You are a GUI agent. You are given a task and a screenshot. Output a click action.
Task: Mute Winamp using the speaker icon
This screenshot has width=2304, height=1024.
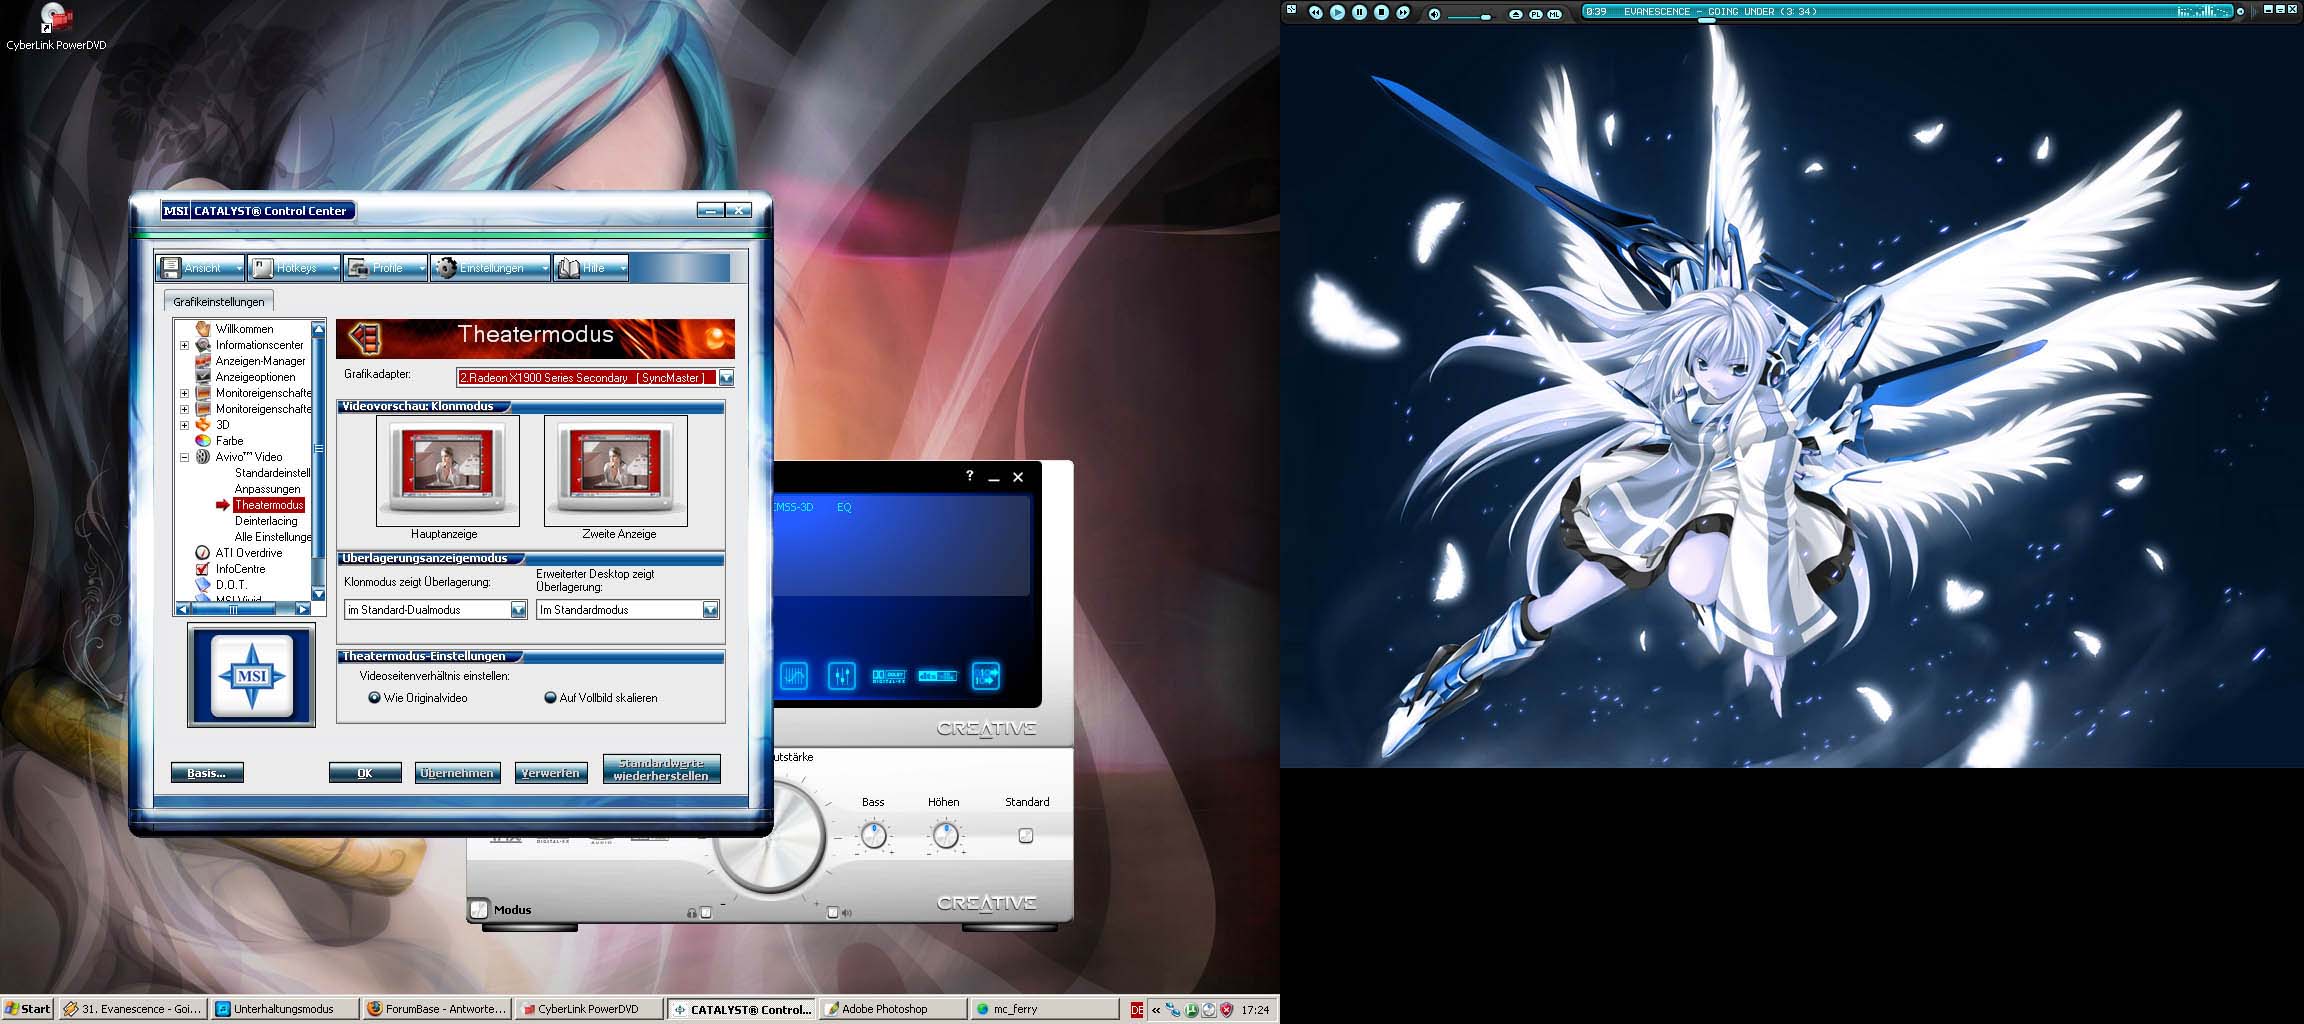(1434, 14)
